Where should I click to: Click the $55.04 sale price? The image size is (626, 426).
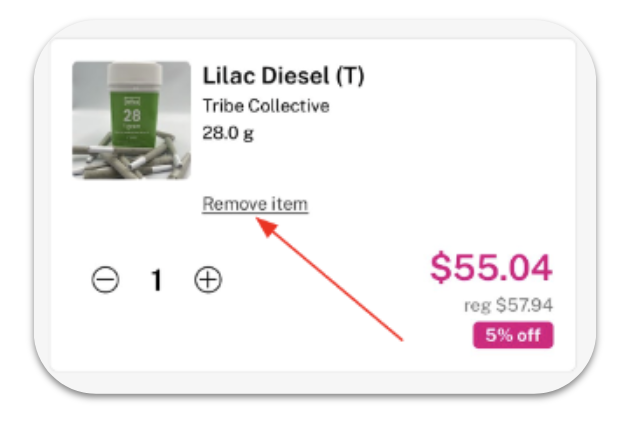pyautogui.click(x=491, y=267)
